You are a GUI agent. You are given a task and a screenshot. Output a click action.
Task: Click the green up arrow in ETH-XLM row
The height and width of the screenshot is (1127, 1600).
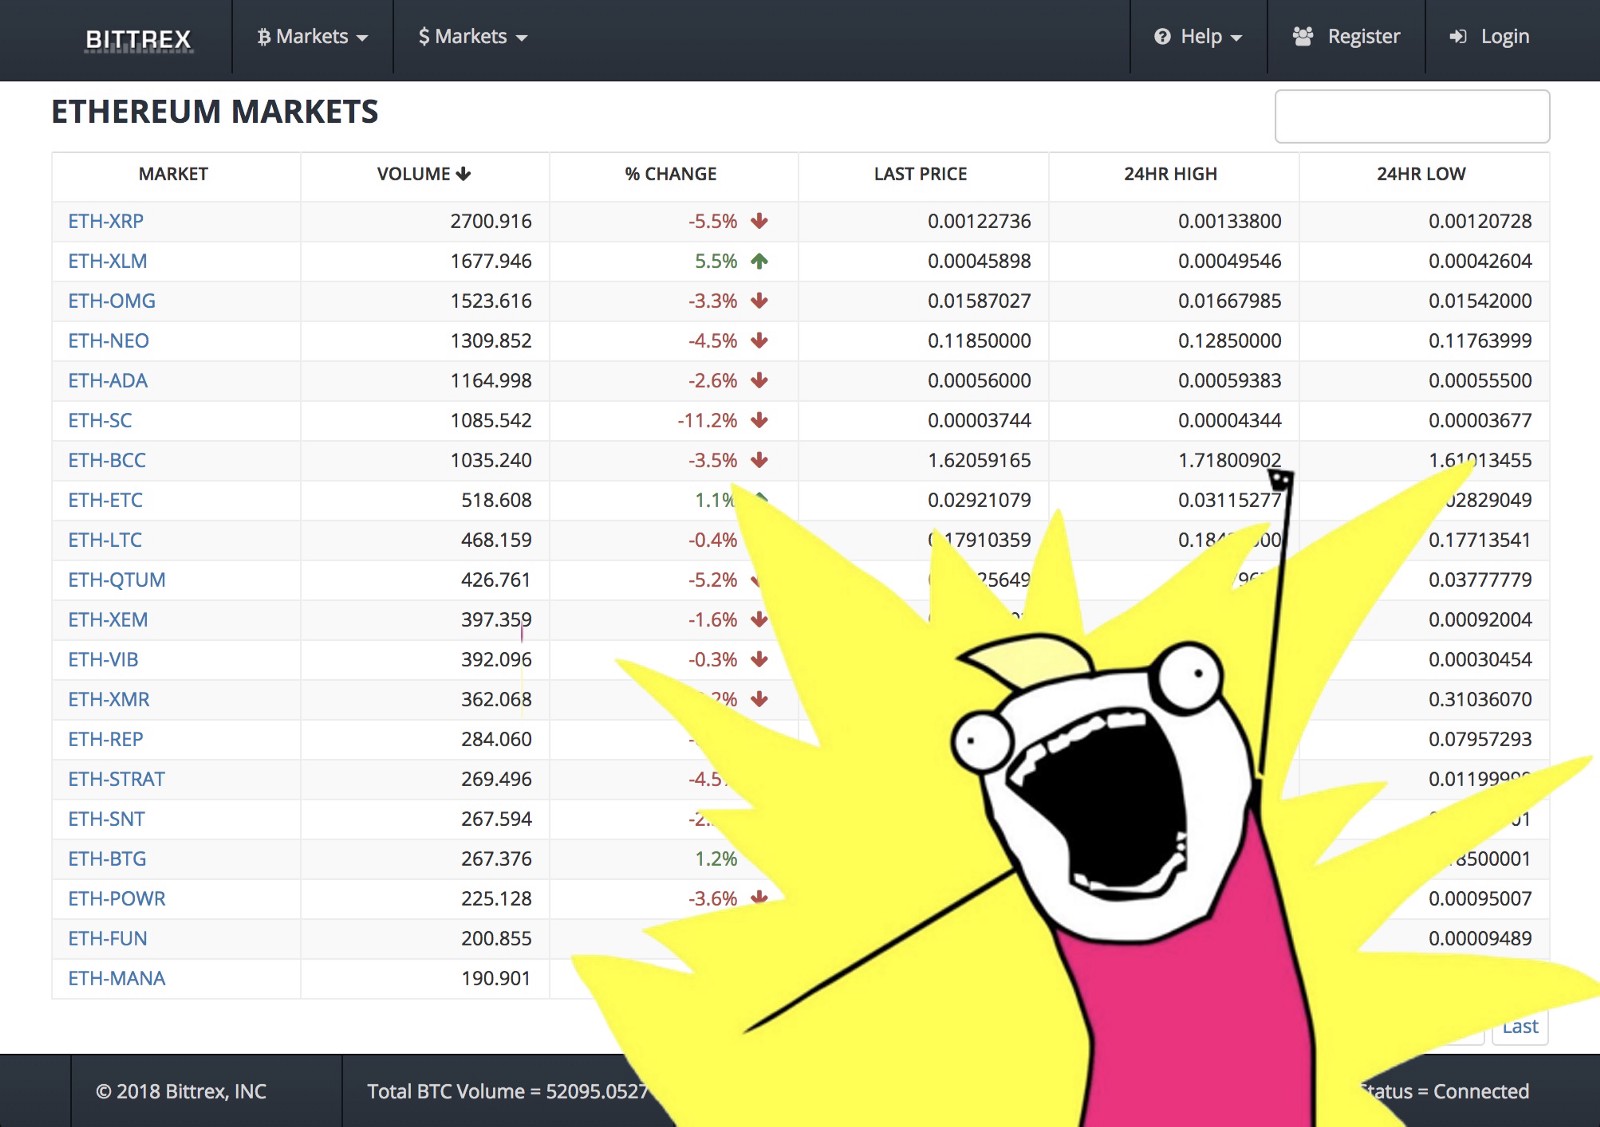(760, 261)
